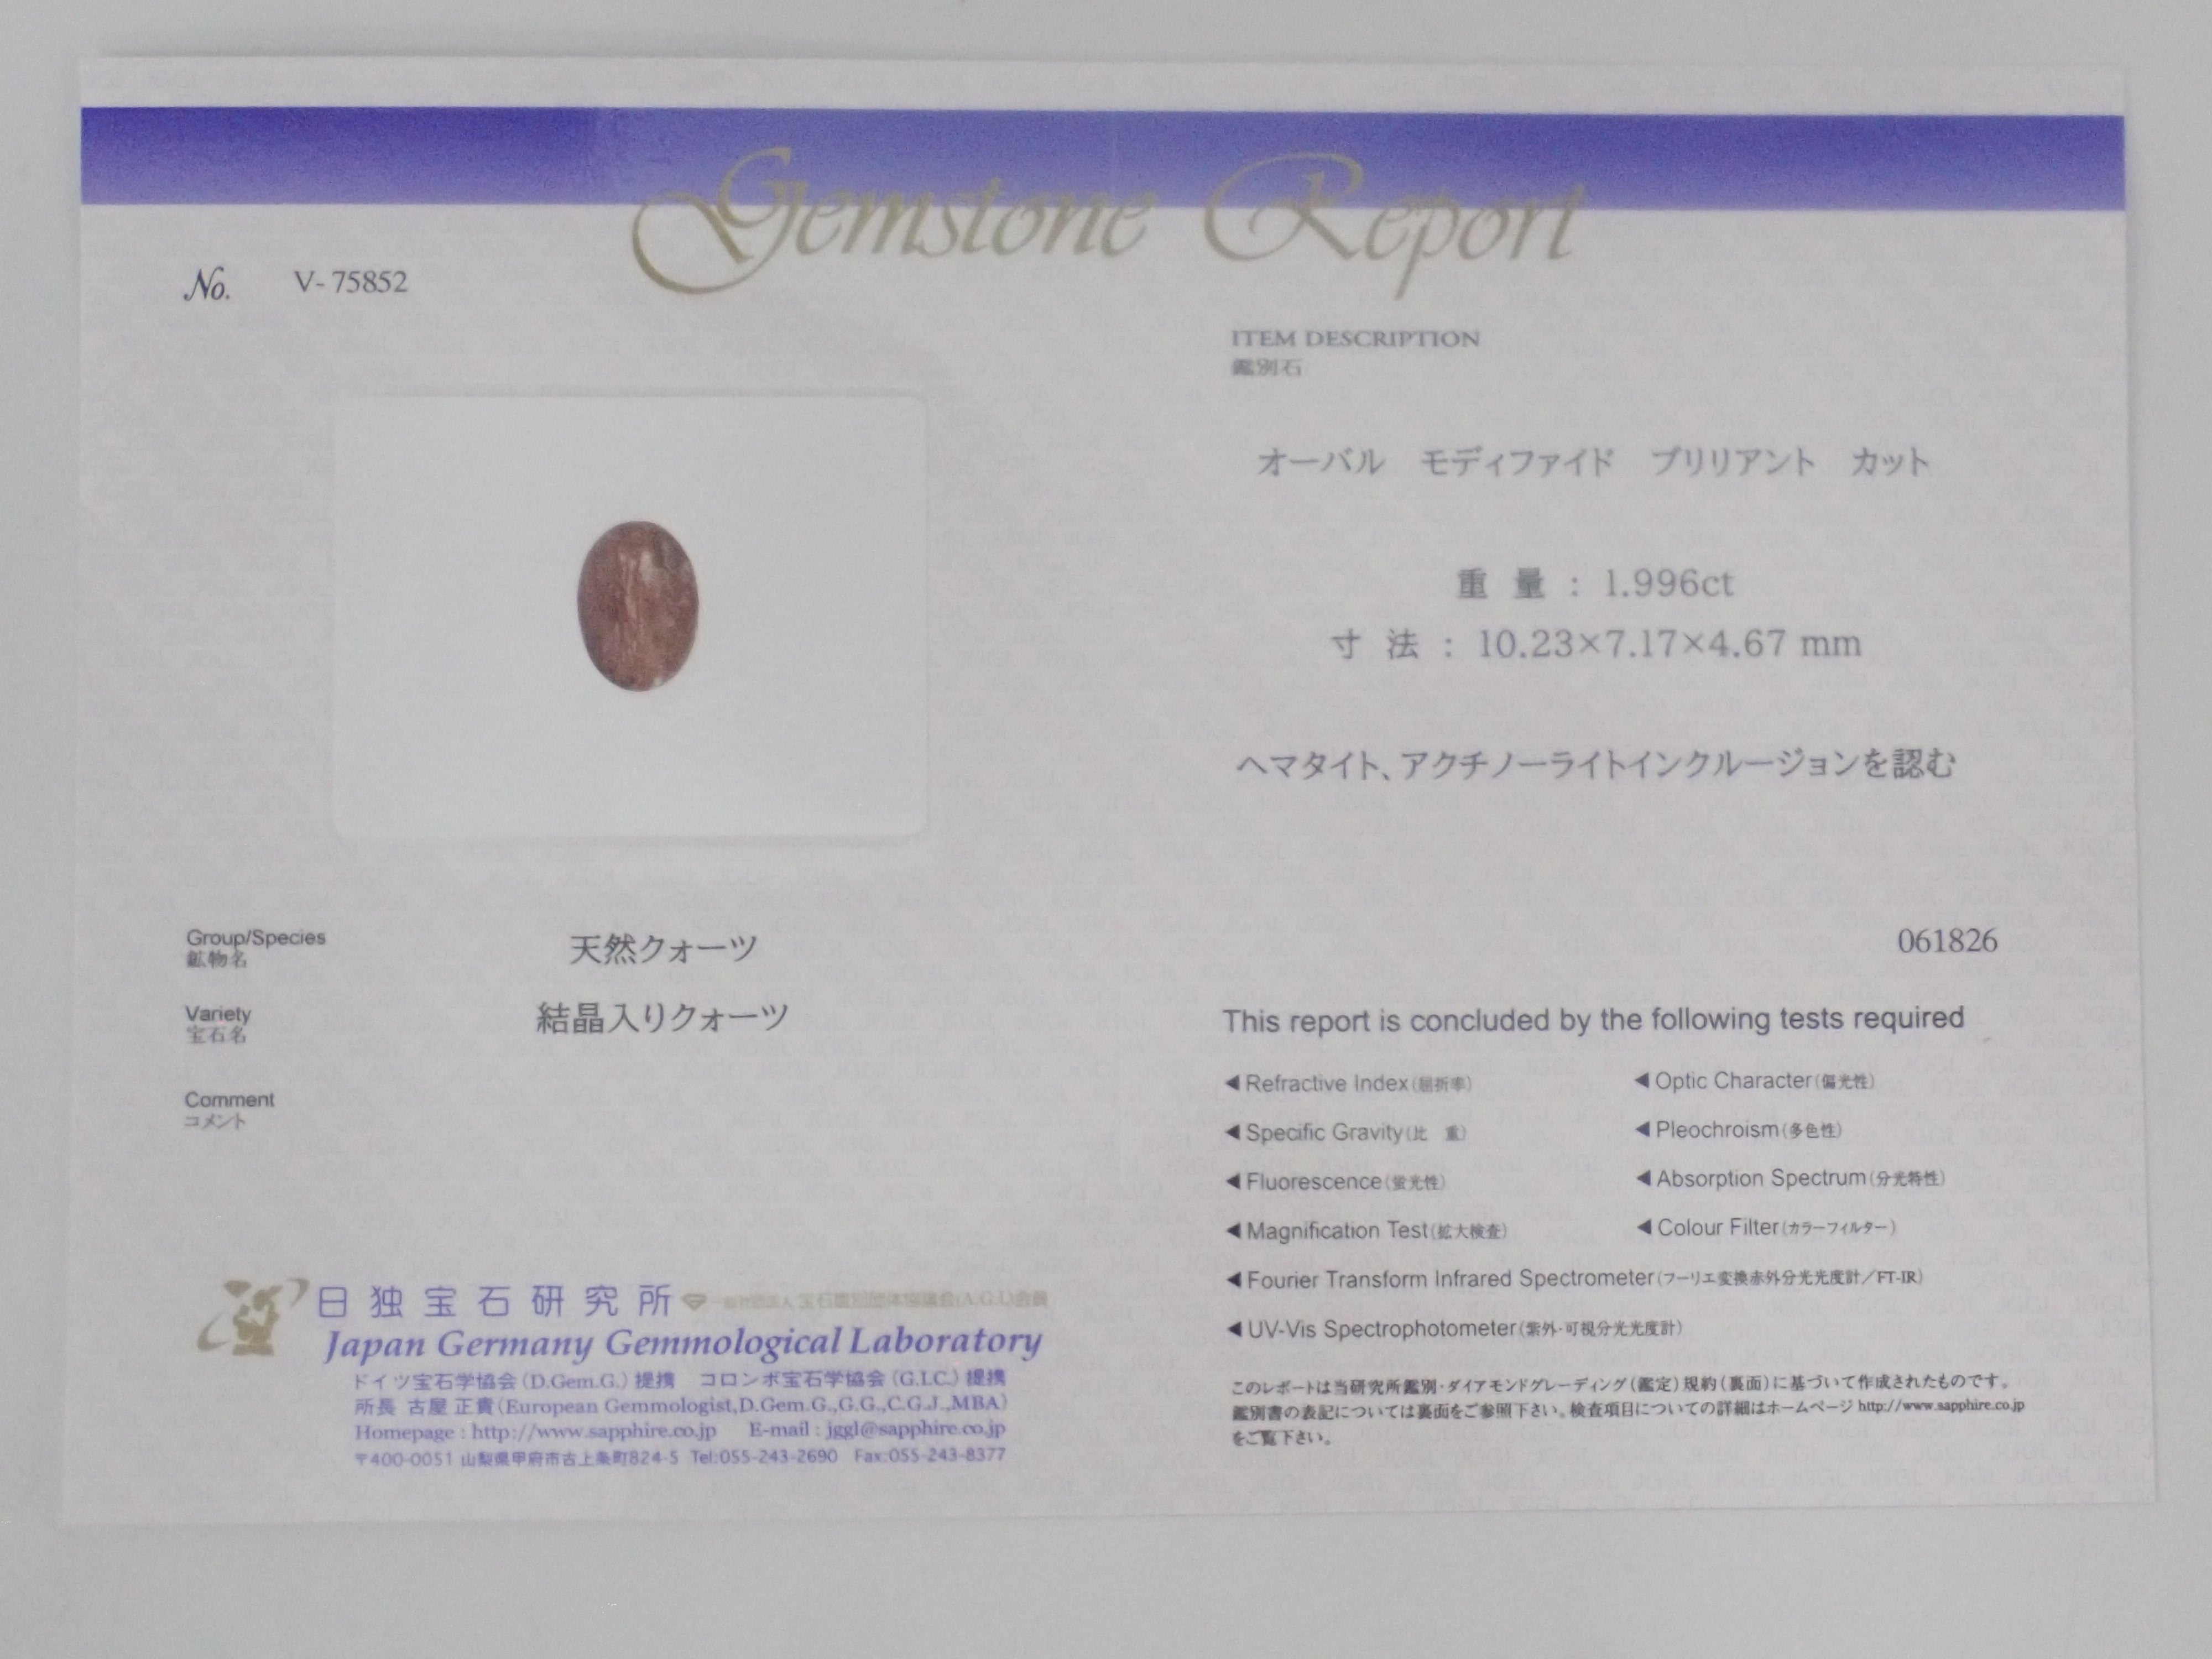Select the 'Comment' label
Image resolution: width=2212 pixels, height=1659 pixels.
(229, 1100)
